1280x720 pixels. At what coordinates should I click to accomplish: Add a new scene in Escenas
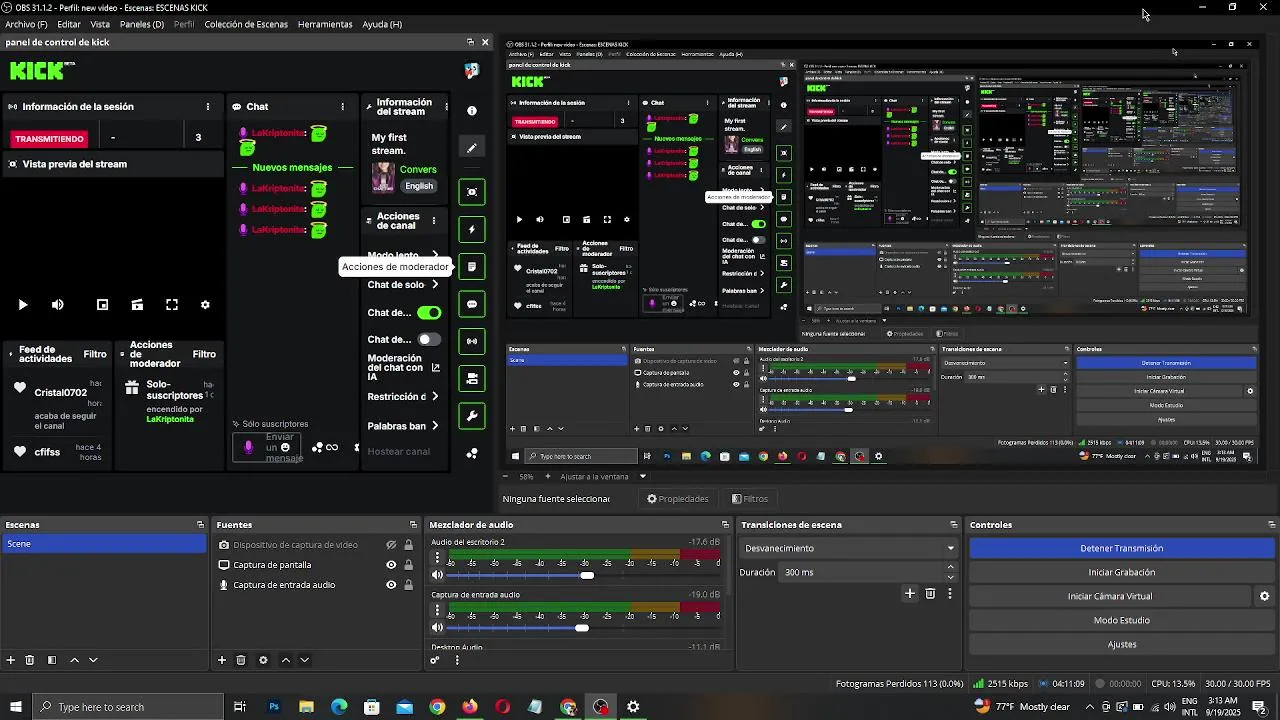11,660
